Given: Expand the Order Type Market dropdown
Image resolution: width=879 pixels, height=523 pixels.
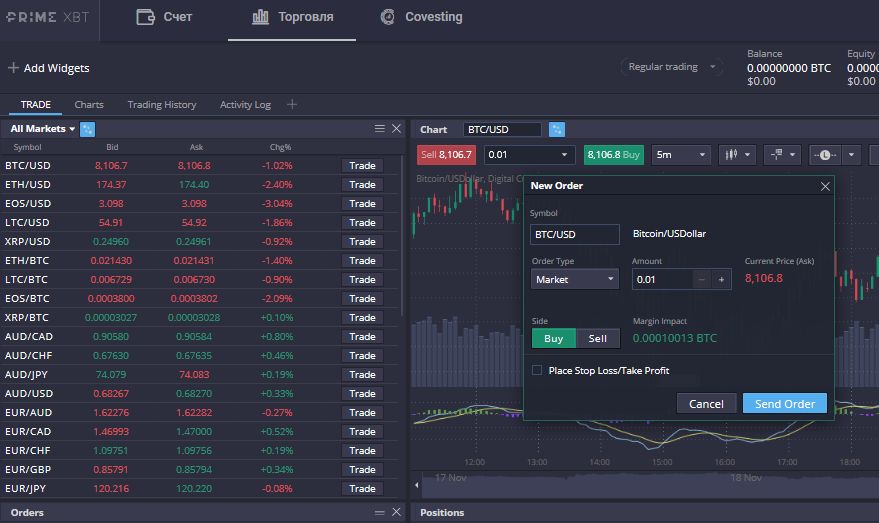Looking at the screenshot, I should point(574,280).
